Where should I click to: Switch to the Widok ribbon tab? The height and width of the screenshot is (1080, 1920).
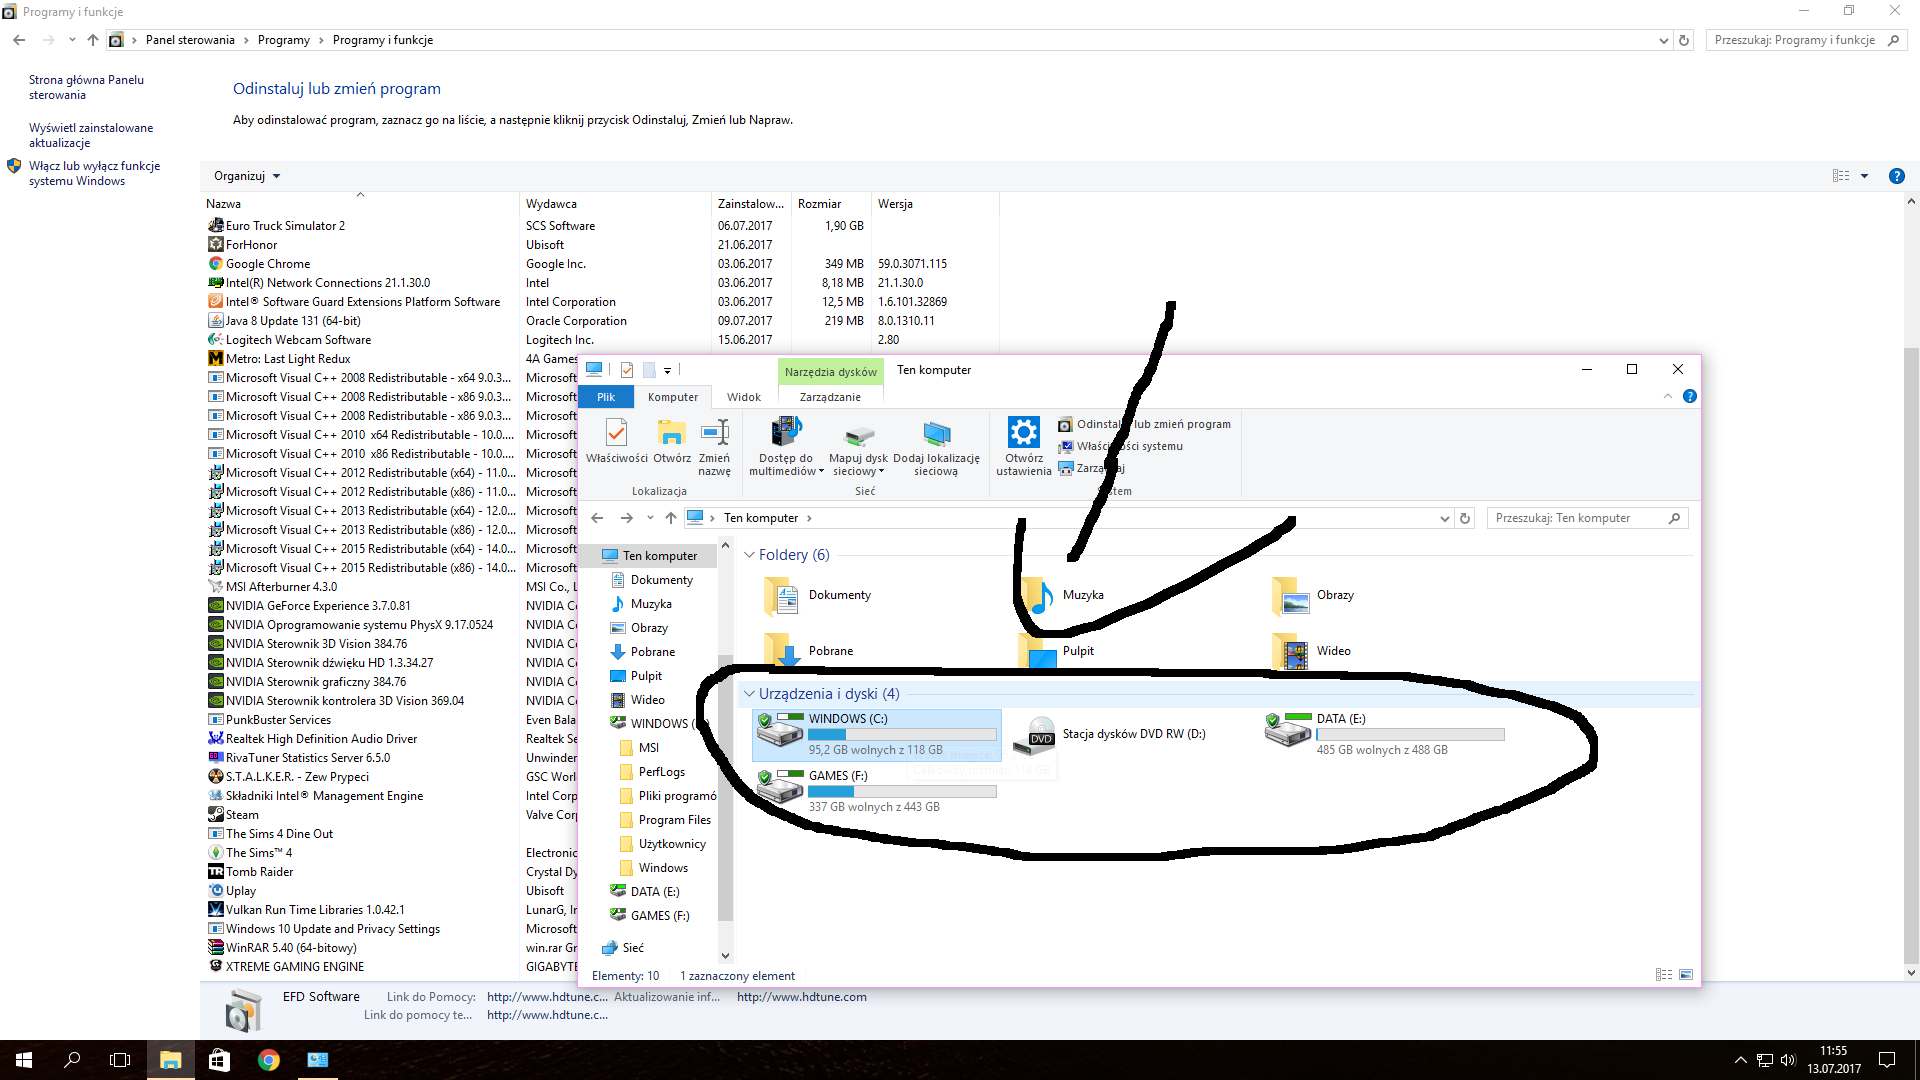click(743, 397)
